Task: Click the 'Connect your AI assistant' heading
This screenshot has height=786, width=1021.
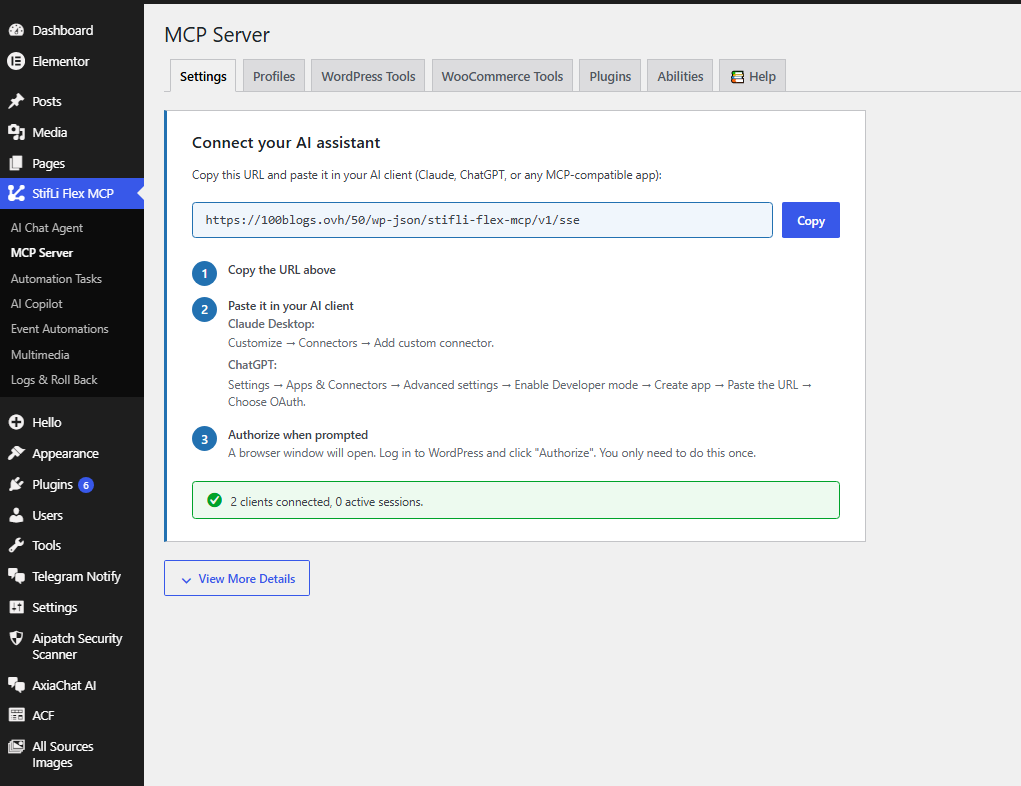Action: [286, 143]
